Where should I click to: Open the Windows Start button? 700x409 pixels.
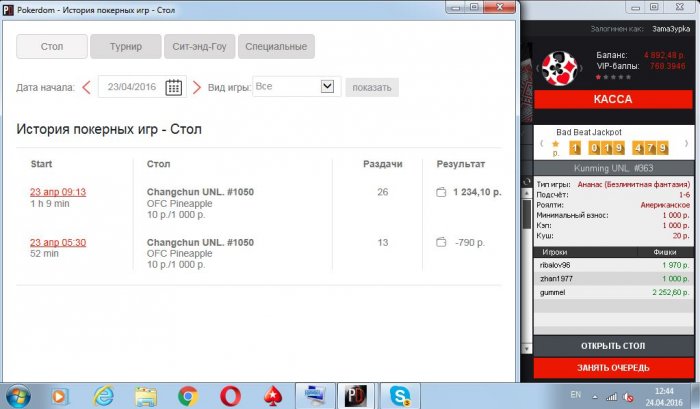(x=18, y=396)
